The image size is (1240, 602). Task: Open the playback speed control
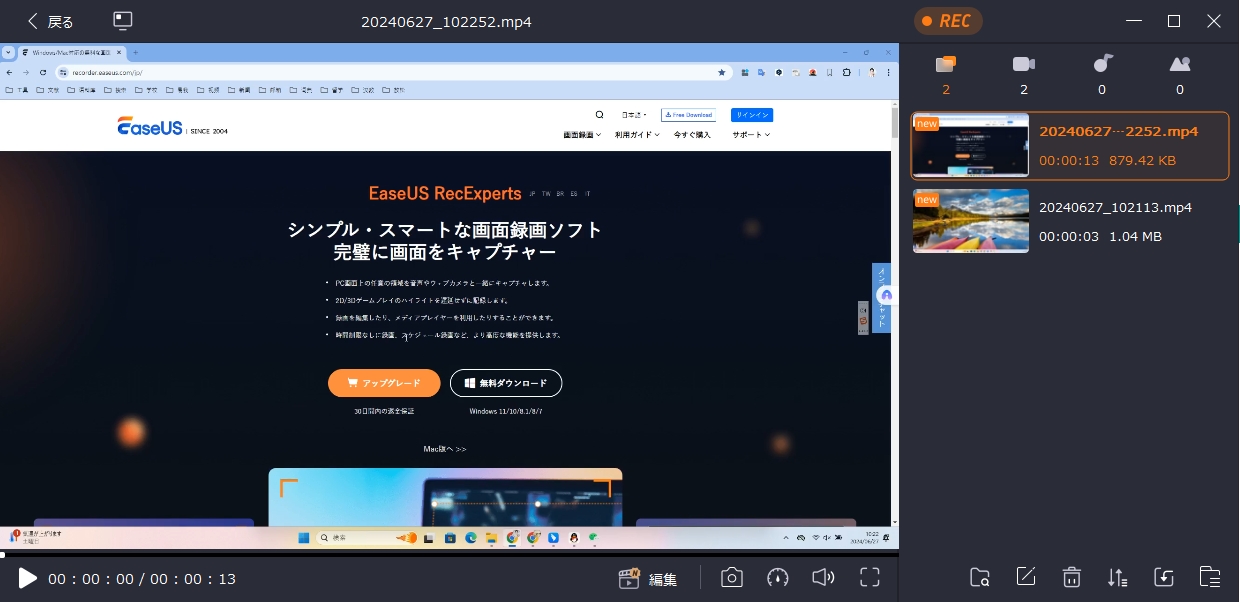pos(777,577)
